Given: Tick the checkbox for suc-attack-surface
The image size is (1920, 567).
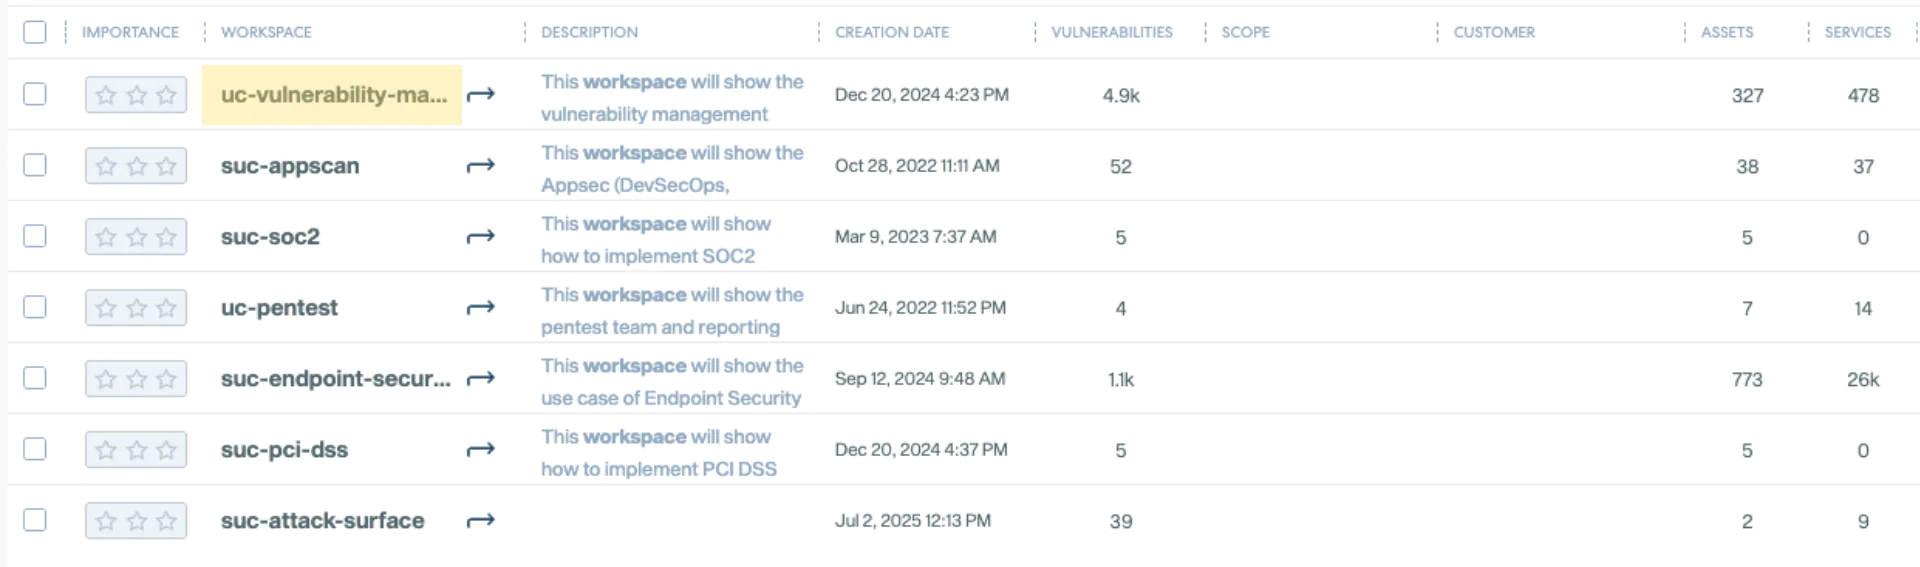Looking at the screenshot, I should coord(35,520).
